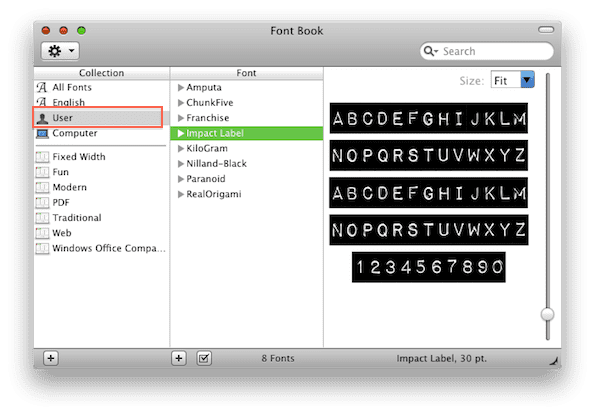The height and width of the screenshot is (415, 595).
Task: Select the Fixed Width collection icon
Action: (x=42, y=157)
